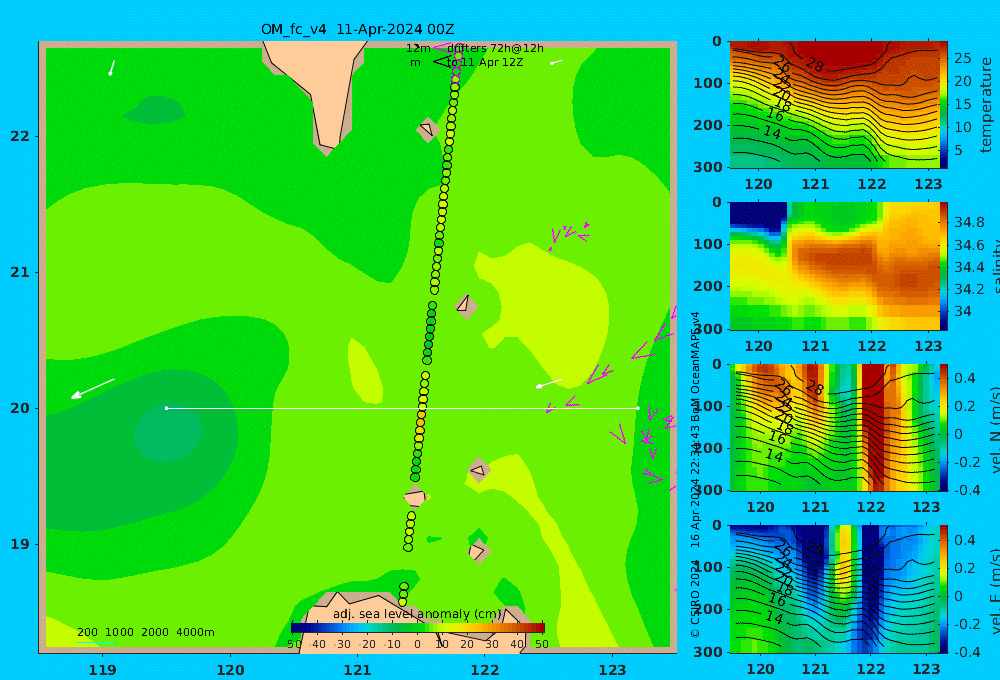The height and width of the screenshot is (680, 1000).
Task: Click the western endpoint of the white transect line
Action: point(167,408)
